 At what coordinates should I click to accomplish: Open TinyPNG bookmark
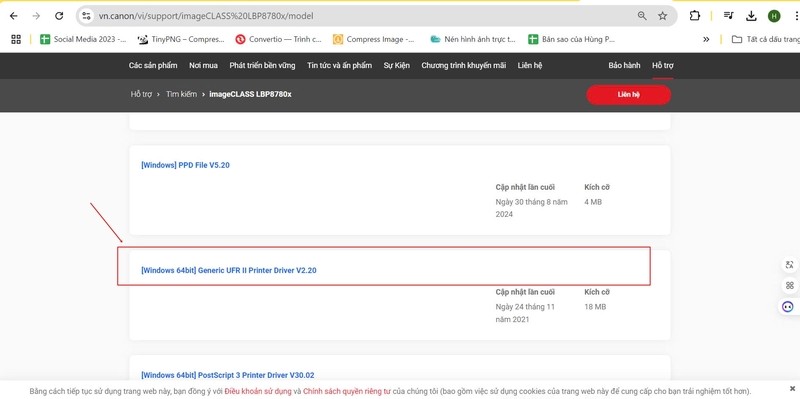coord(181,39)
